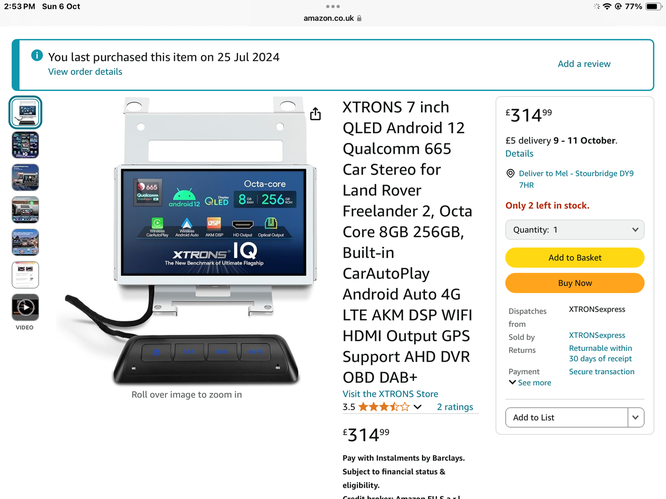The height and width of the screenshot is (499, 666).
Task: Click the orange Buy Now button
Action: click(575, 283)
